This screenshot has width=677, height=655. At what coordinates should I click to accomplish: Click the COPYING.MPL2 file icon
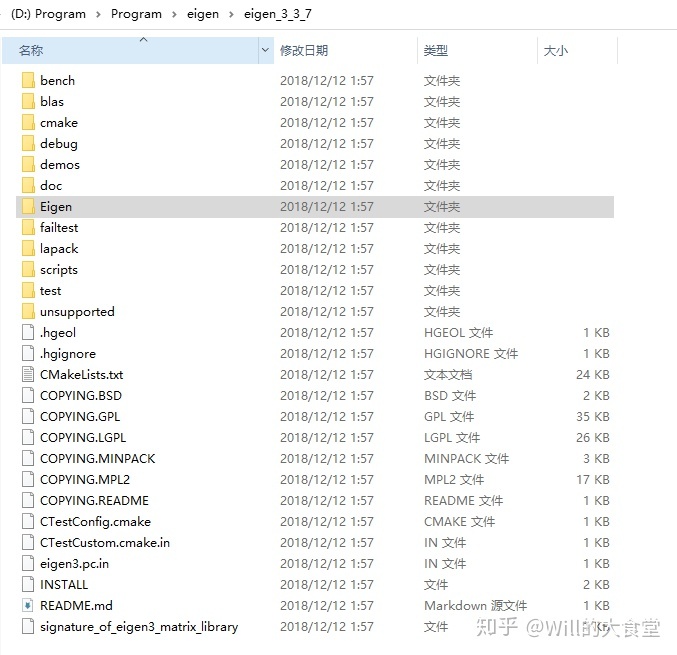(x=28, y=480)
